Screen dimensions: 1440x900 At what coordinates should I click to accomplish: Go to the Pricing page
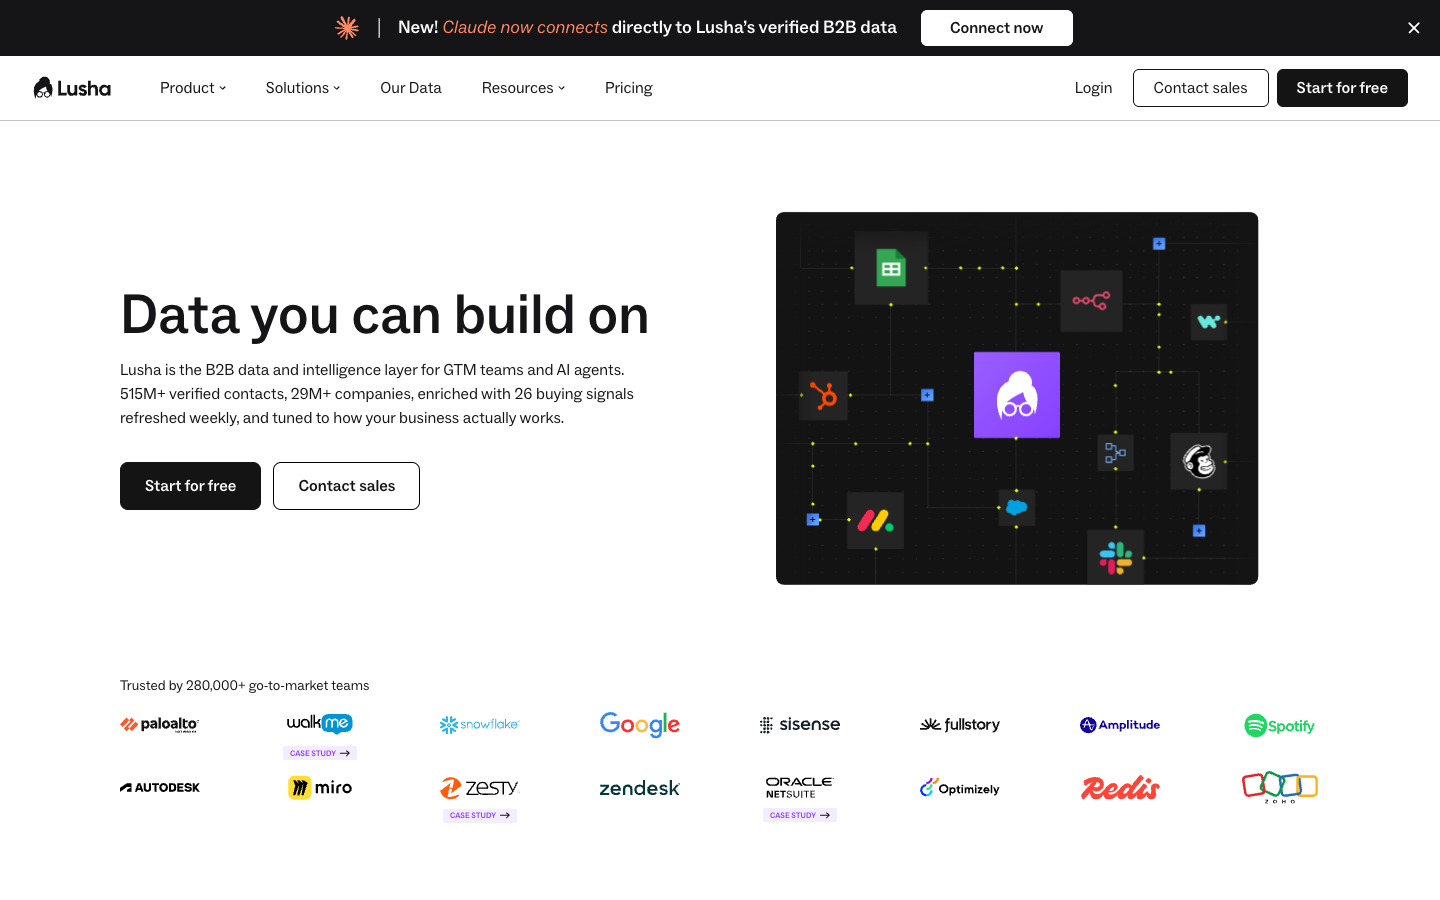(629, 88)
